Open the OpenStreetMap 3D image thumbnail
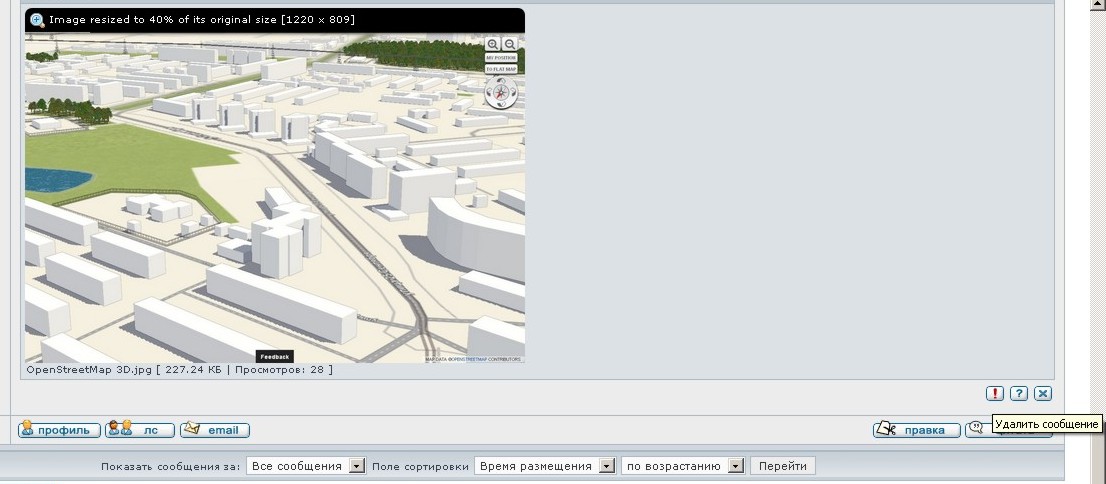 coord(274,198)
